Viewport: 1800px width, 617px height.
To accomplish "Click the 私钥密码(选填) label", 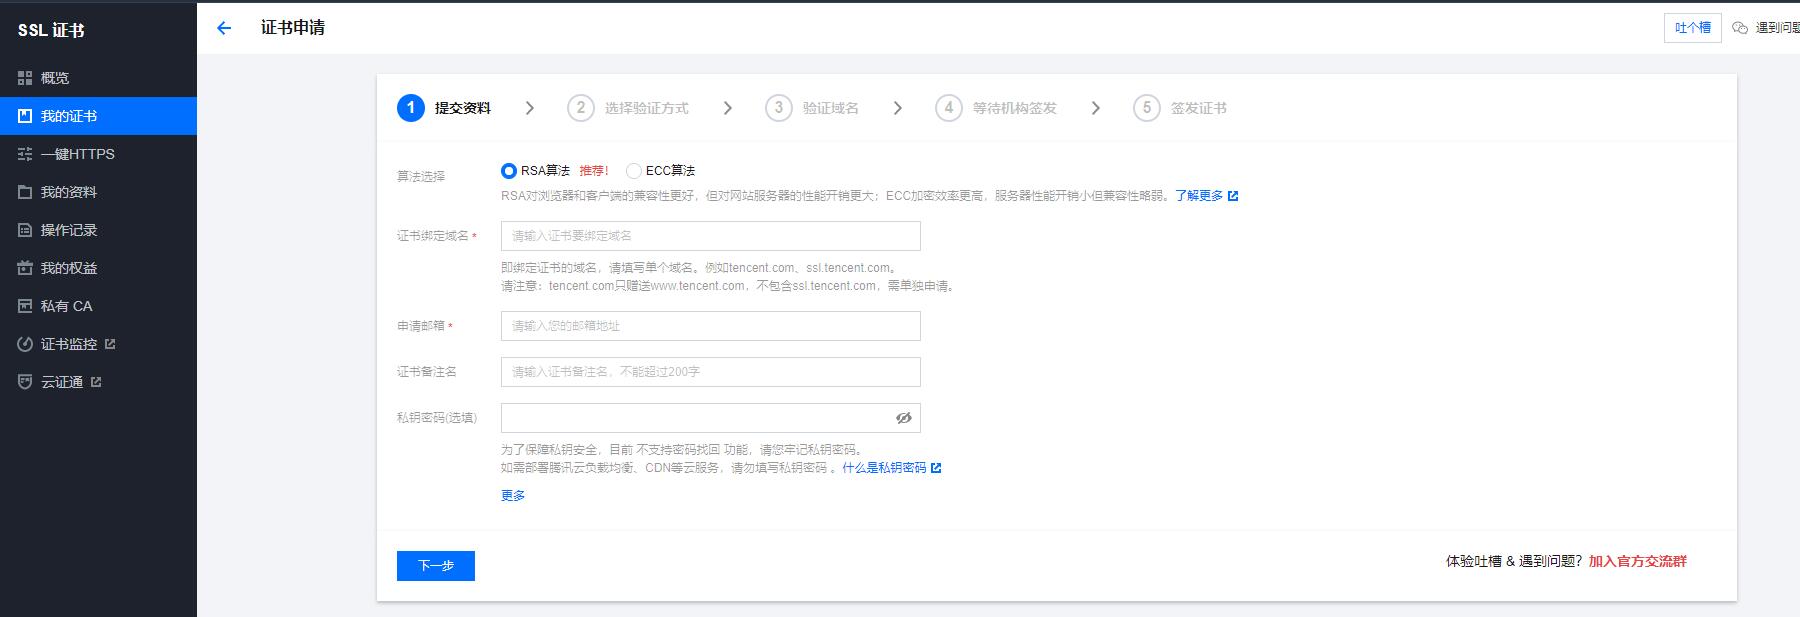I will pyautogui.click(x=437, y=418).
